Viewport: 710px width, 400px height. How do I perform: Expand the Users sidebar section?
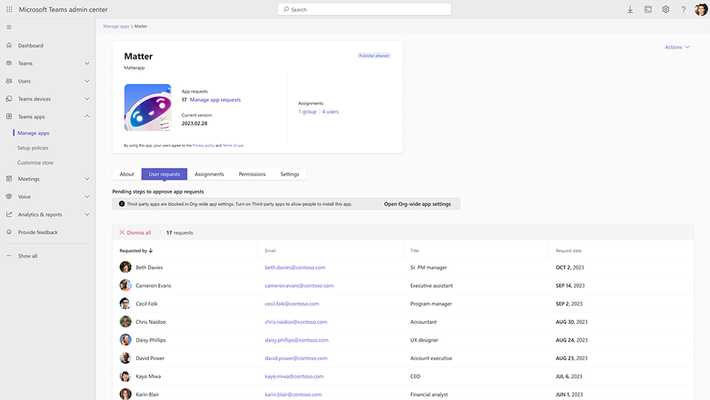pos(87,81)
